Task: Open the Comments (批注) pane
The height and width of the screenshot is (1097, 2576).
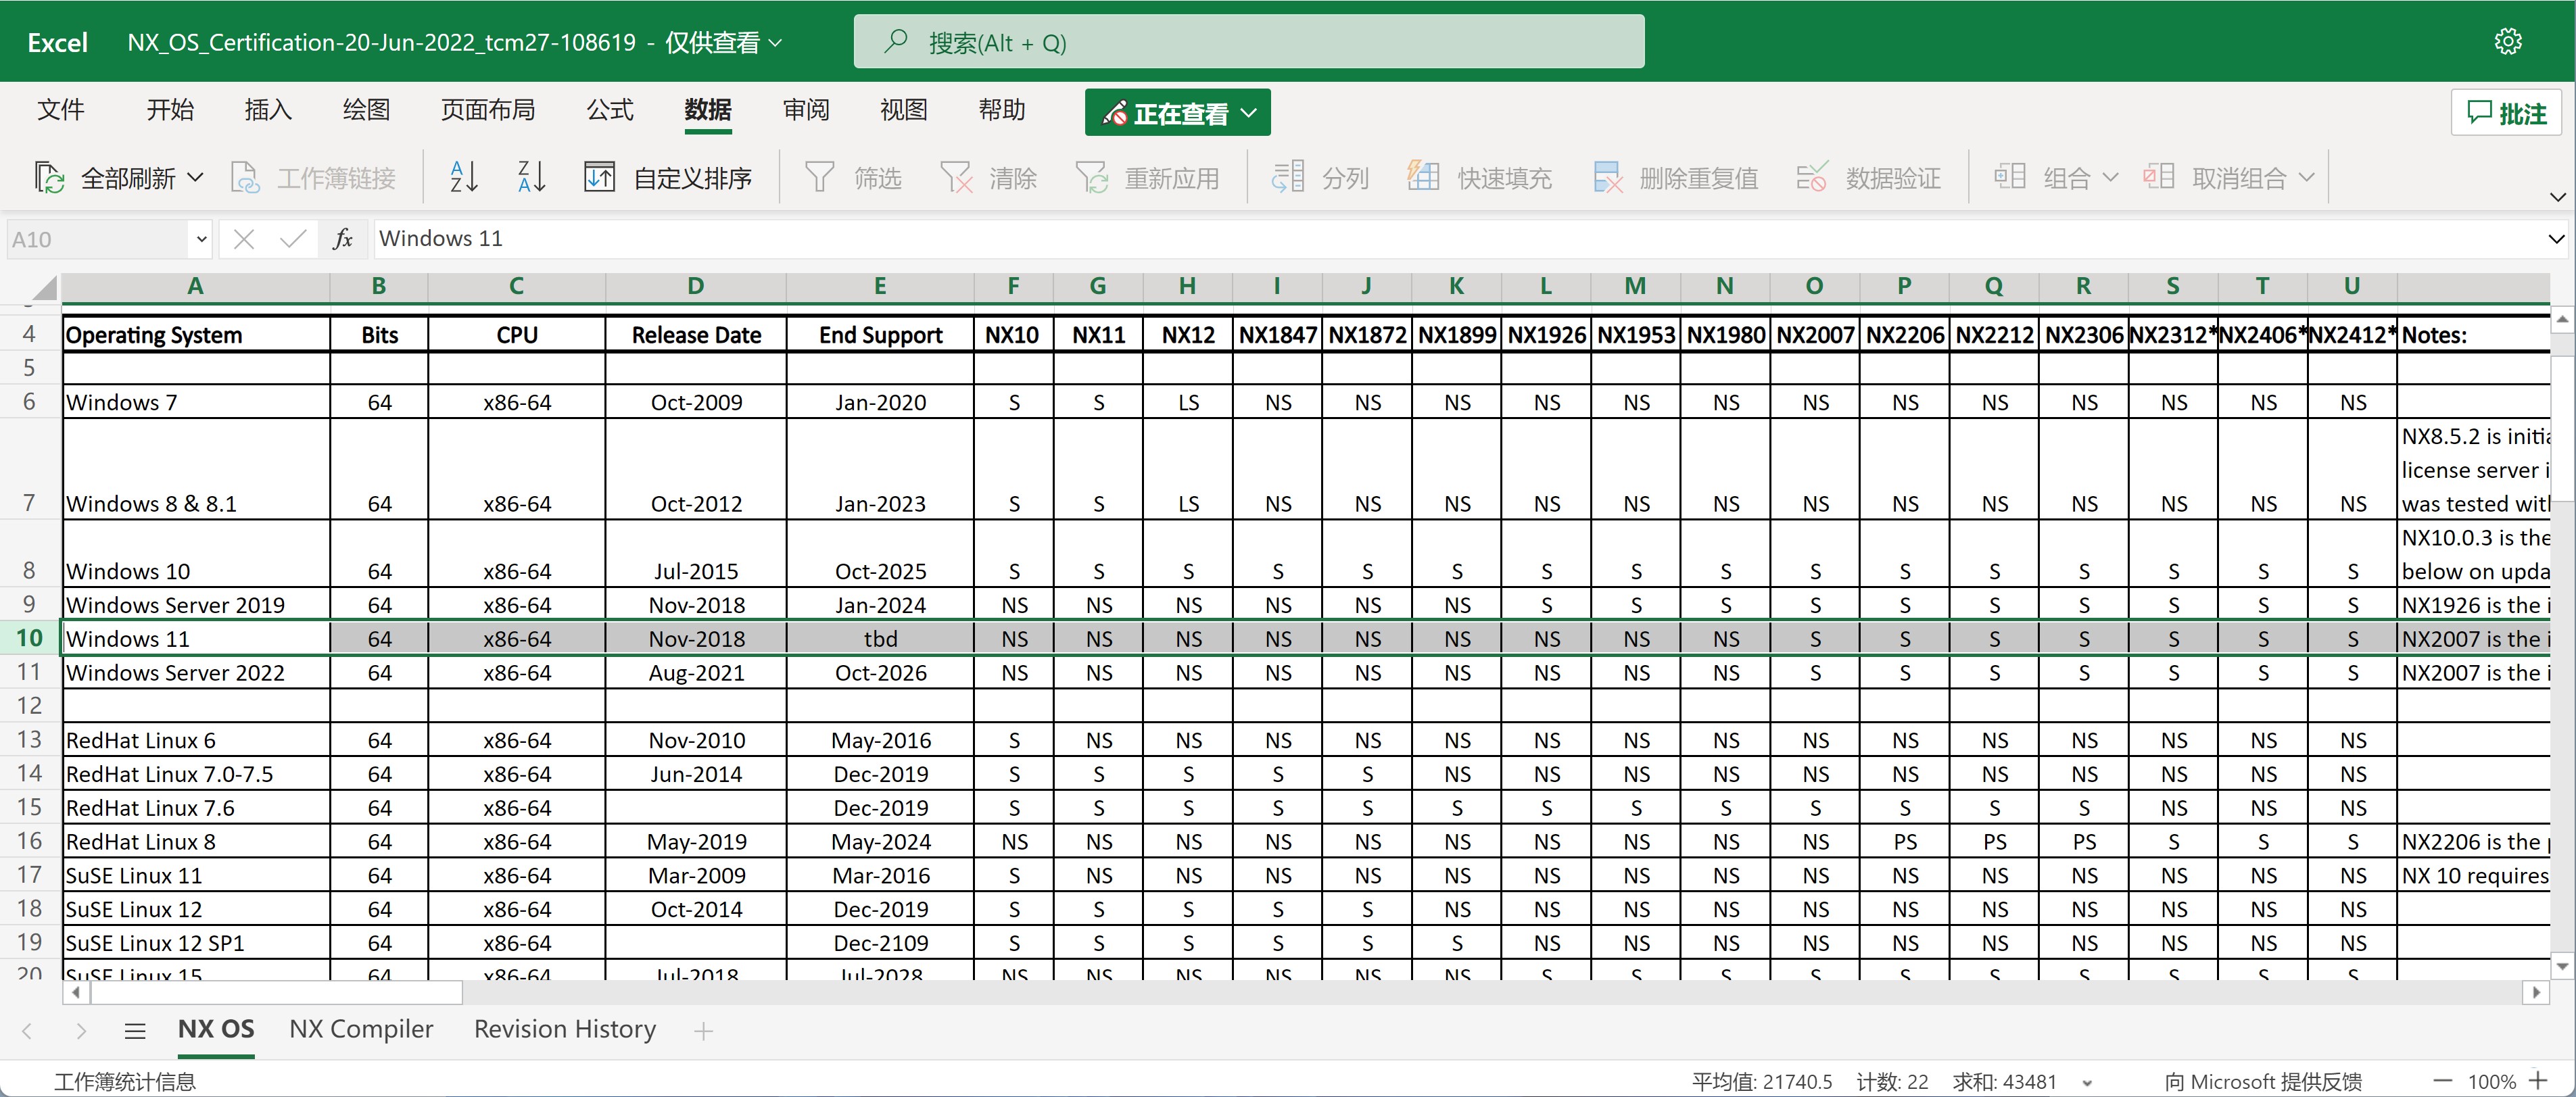Action: (2506, 113)
